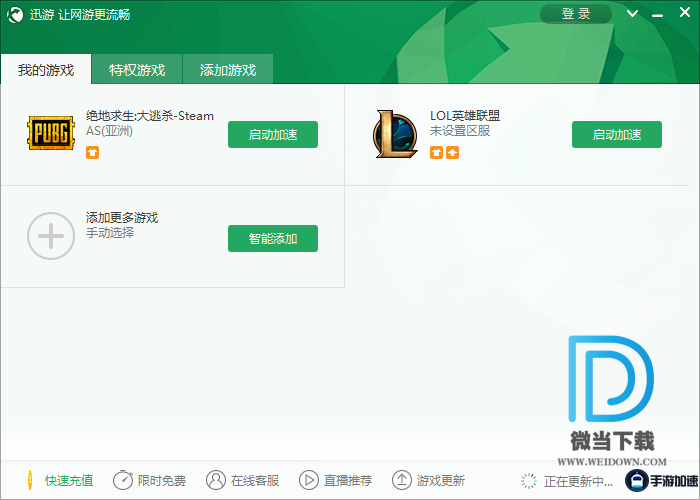
Task: Click the plus circle to add more games
Action: [51, 236]
